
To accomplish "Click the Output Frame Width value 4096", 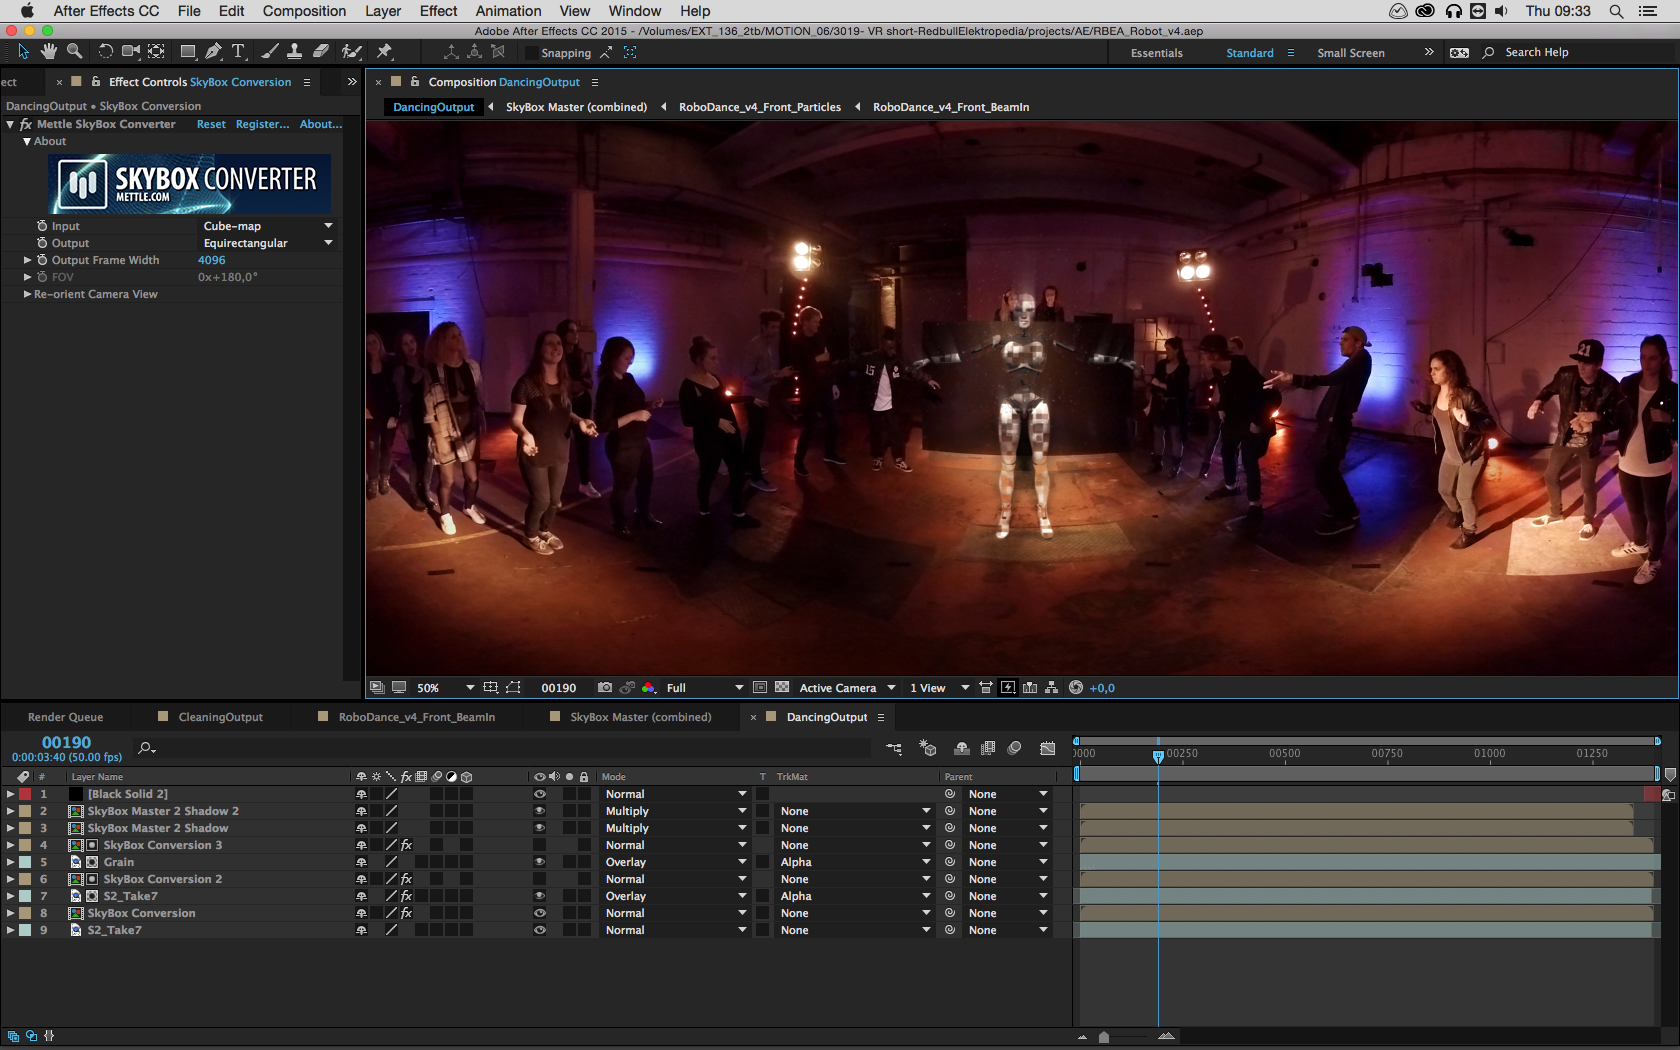I will pos(211,260).
